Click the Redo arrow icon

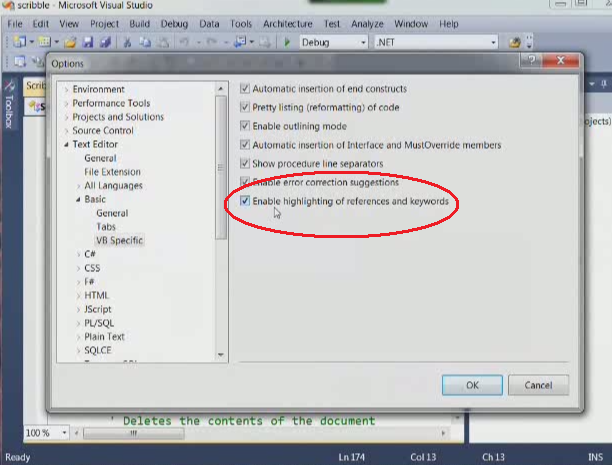click(212, 42)
